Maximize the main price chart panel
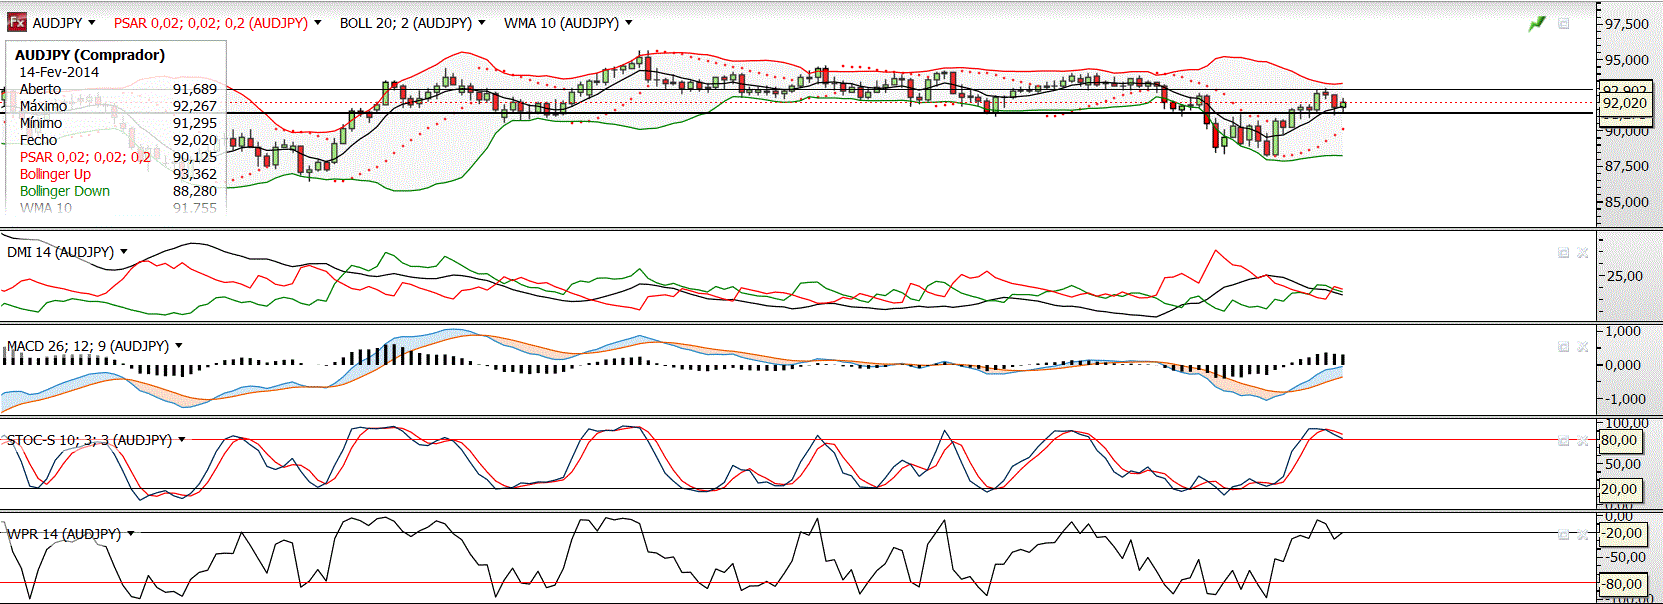The width and height of the screenshot is (1663, 604). 1564,24
